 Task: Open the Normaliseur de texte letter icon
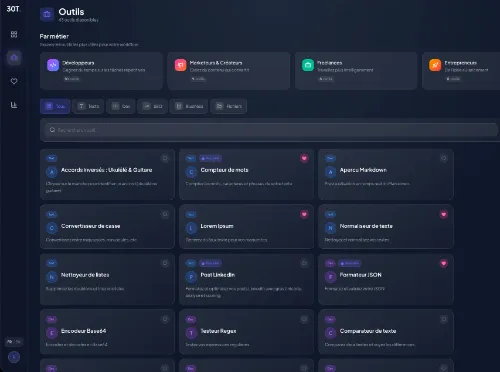pos(330,228)
